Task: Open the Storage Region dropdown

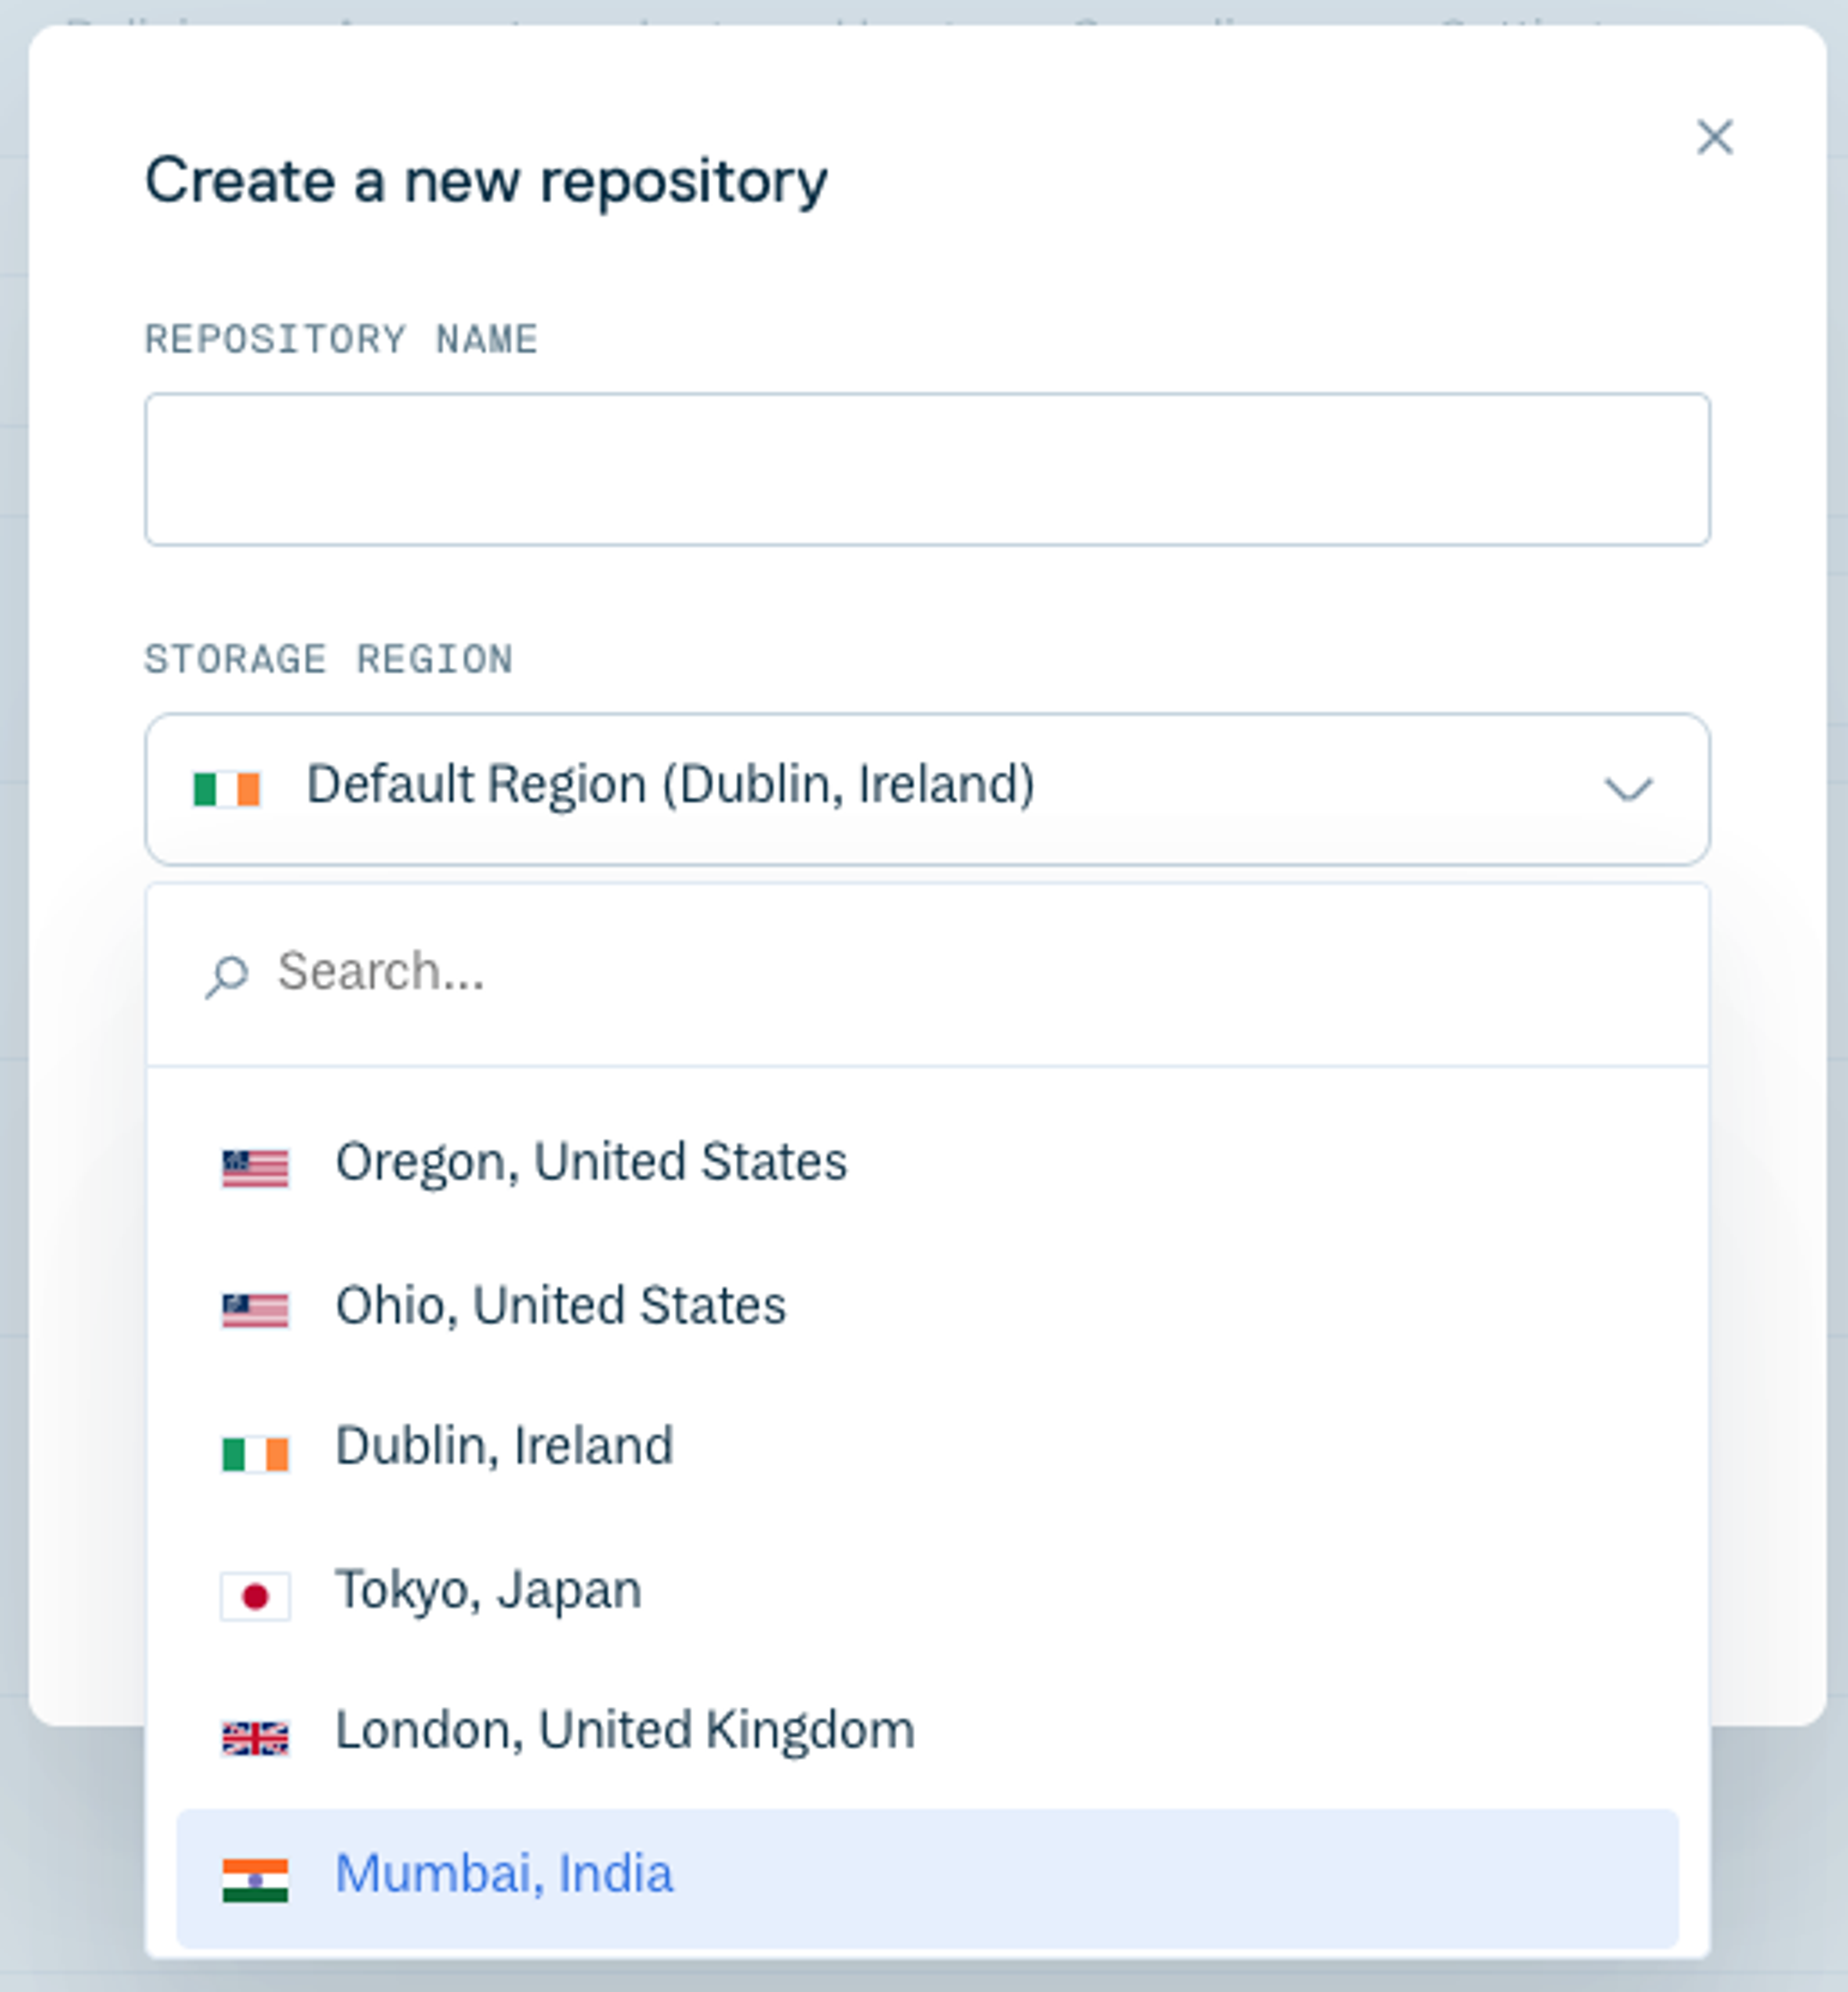Action: (927, 788)
